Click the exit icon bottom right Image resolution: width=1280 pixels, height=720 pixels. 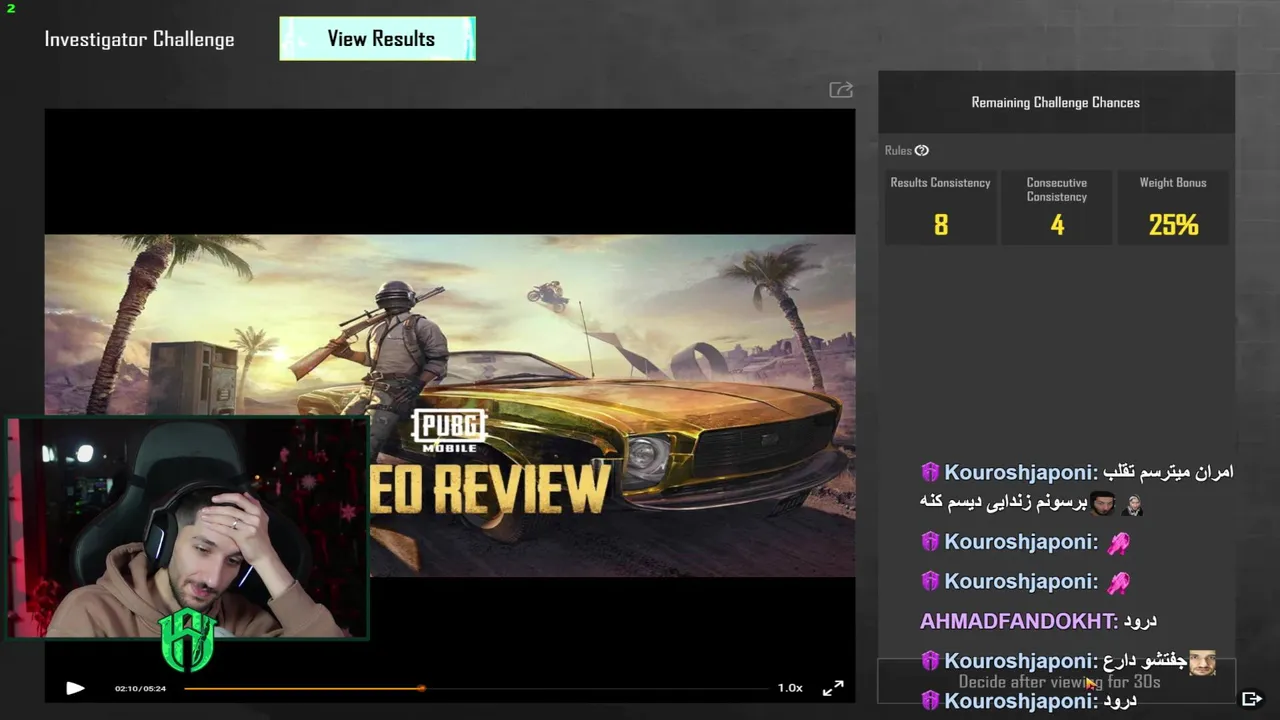click(1251, 698)
